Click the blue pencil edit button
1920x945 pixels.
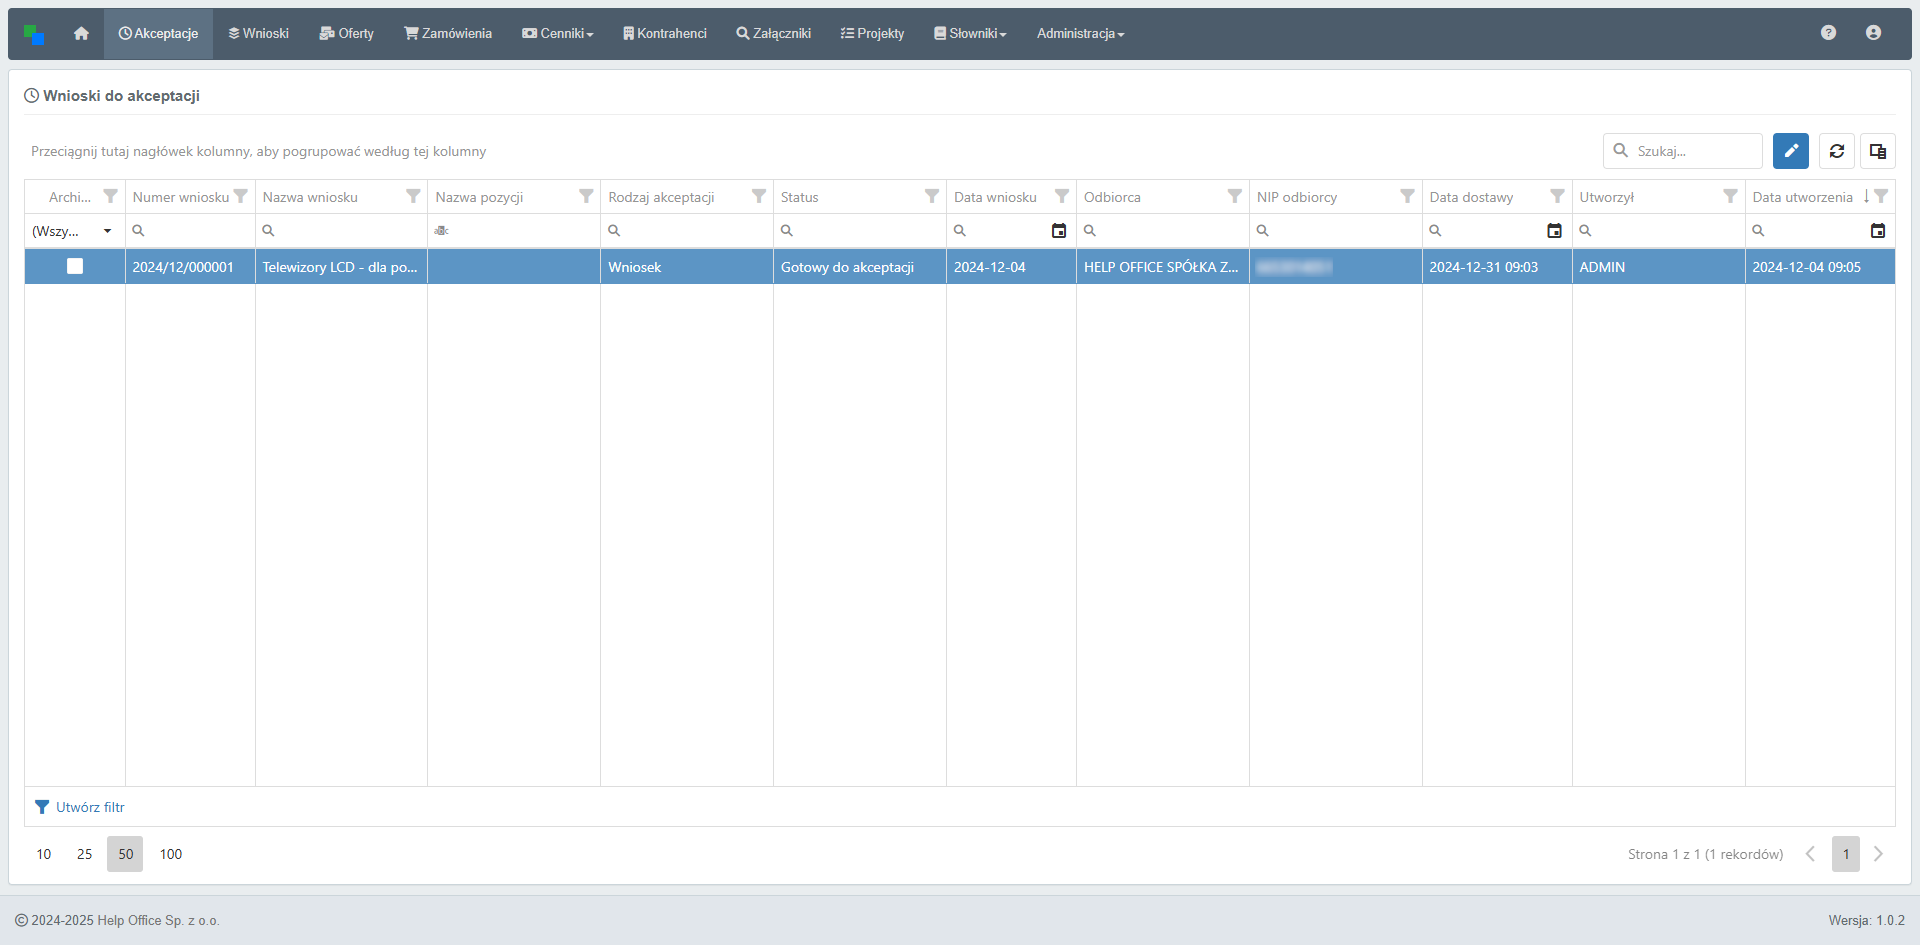point(1790,151)
